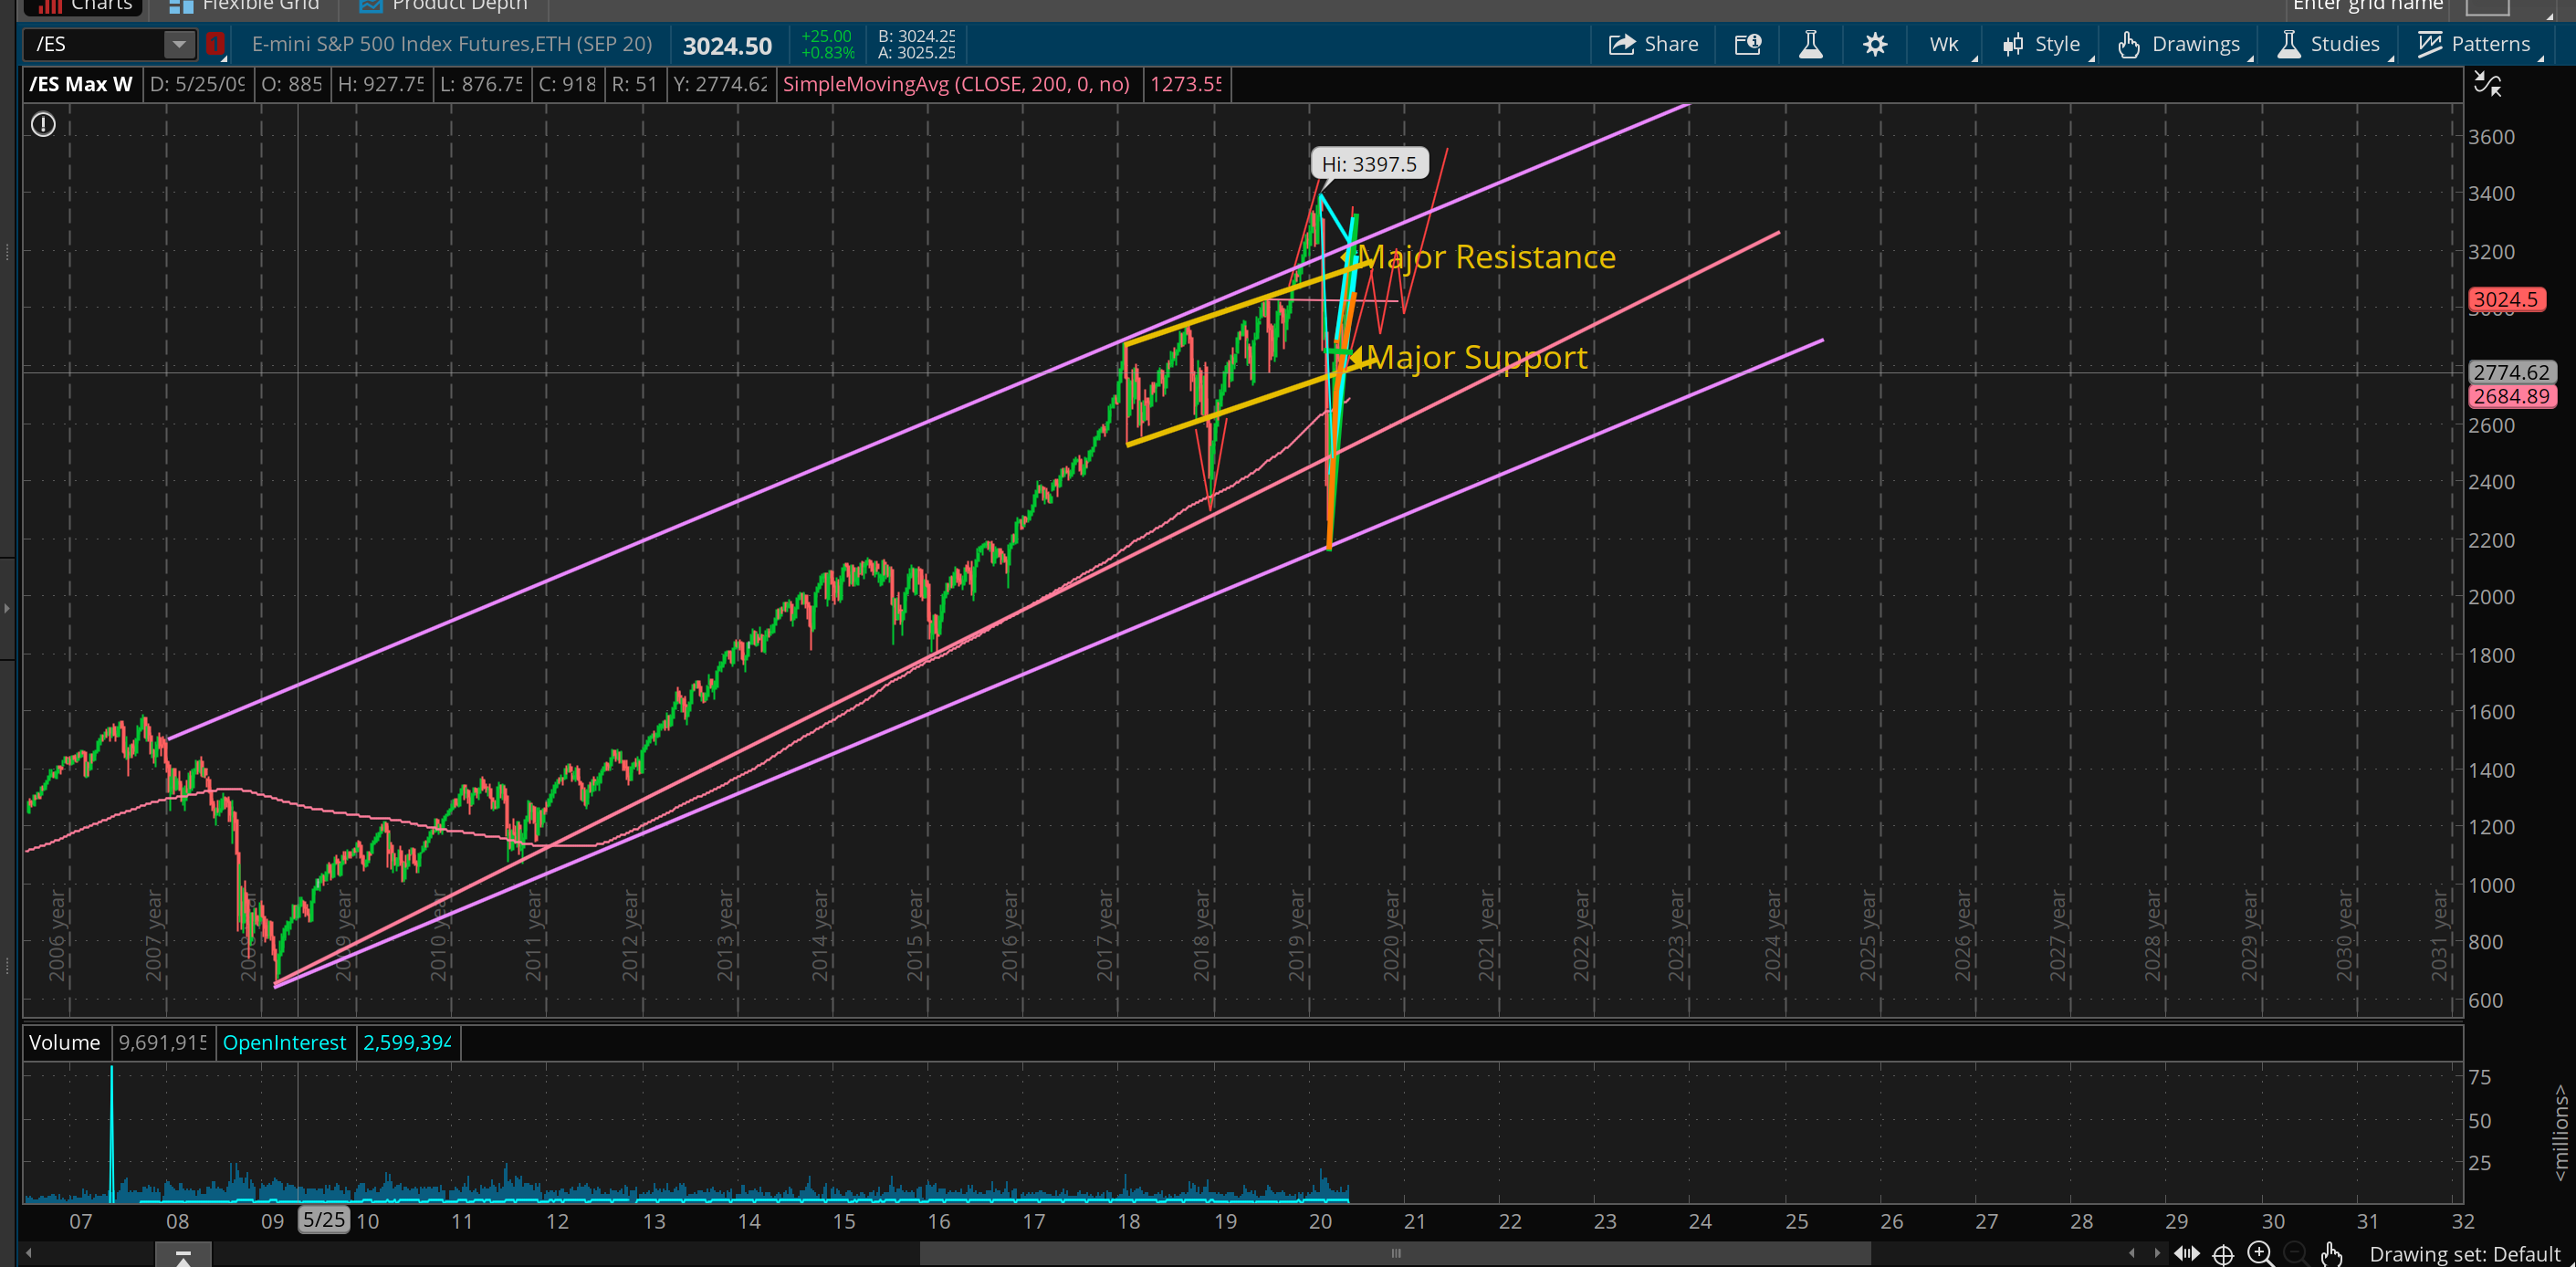Select the pointing hand drawing tool

[x=2331, y=1253]
